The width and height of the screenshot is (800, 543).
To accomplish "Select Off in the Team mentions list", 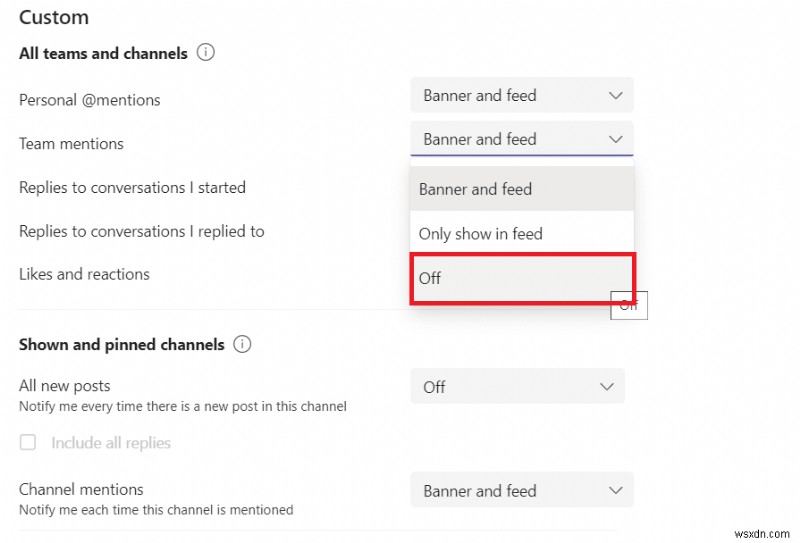I will pyautogui.click(x=431, y=278).
